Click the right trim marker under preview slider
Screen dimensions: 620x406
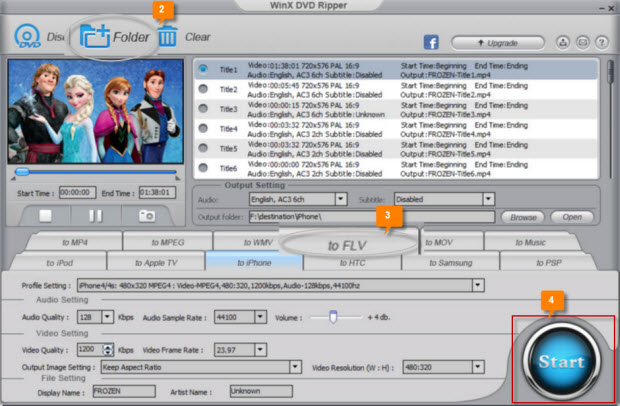(178, 178)
